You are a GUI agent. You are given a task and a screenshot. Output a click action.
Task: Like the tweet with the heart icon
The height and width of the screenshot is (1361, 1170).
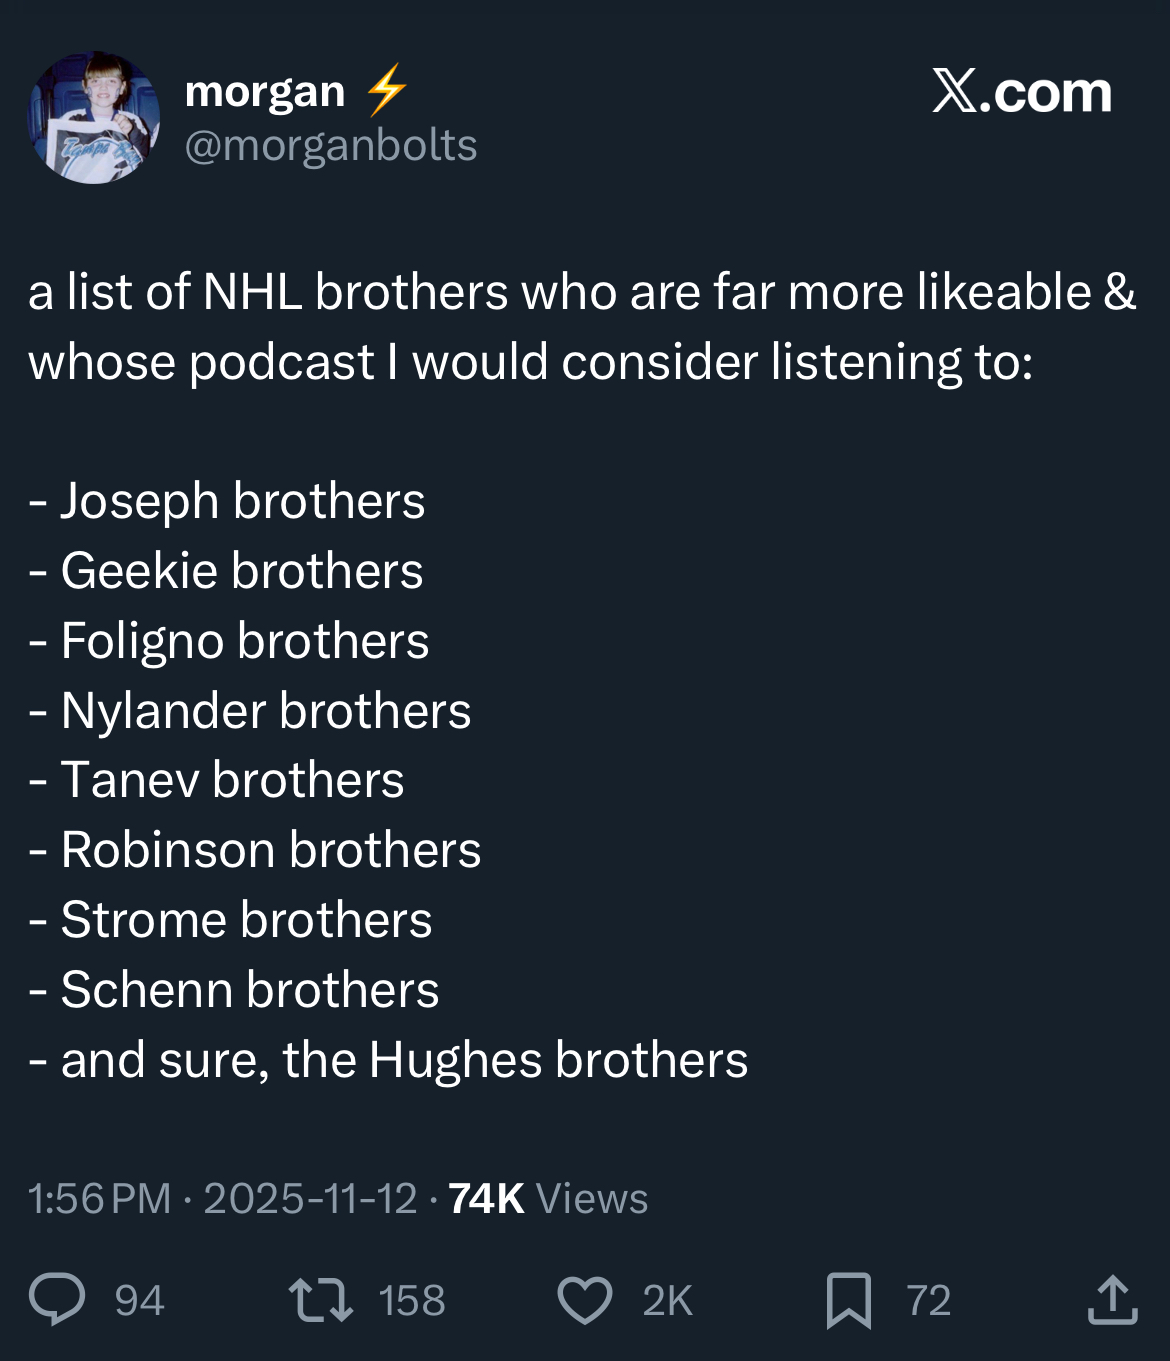click(x=584, y=1300)
